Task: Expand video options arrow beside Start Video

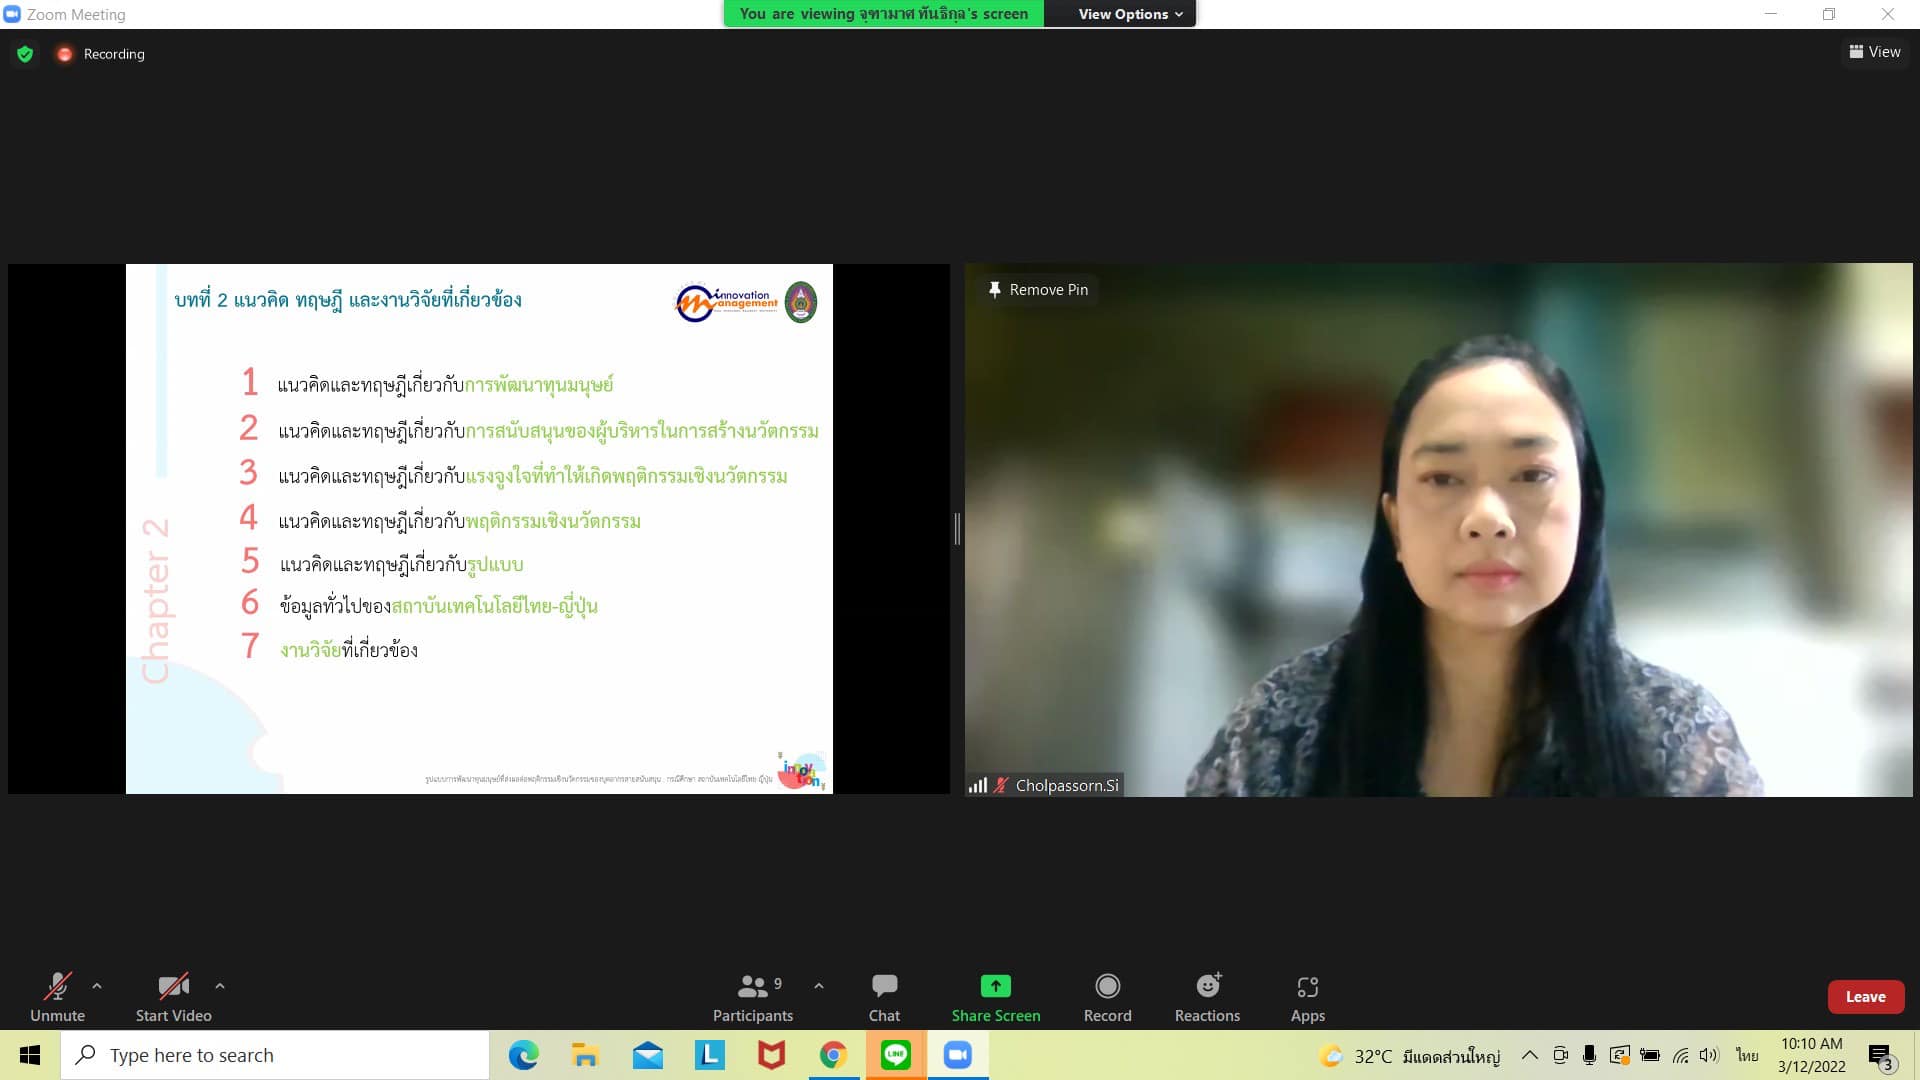Action: click(x=220, y=986)
